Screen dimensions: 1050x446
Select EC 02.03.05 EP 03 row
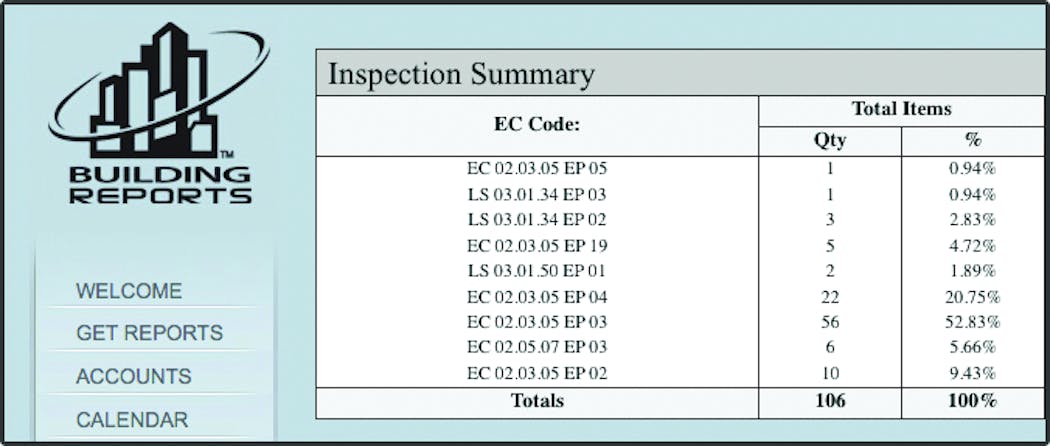[x=680, y=322]
